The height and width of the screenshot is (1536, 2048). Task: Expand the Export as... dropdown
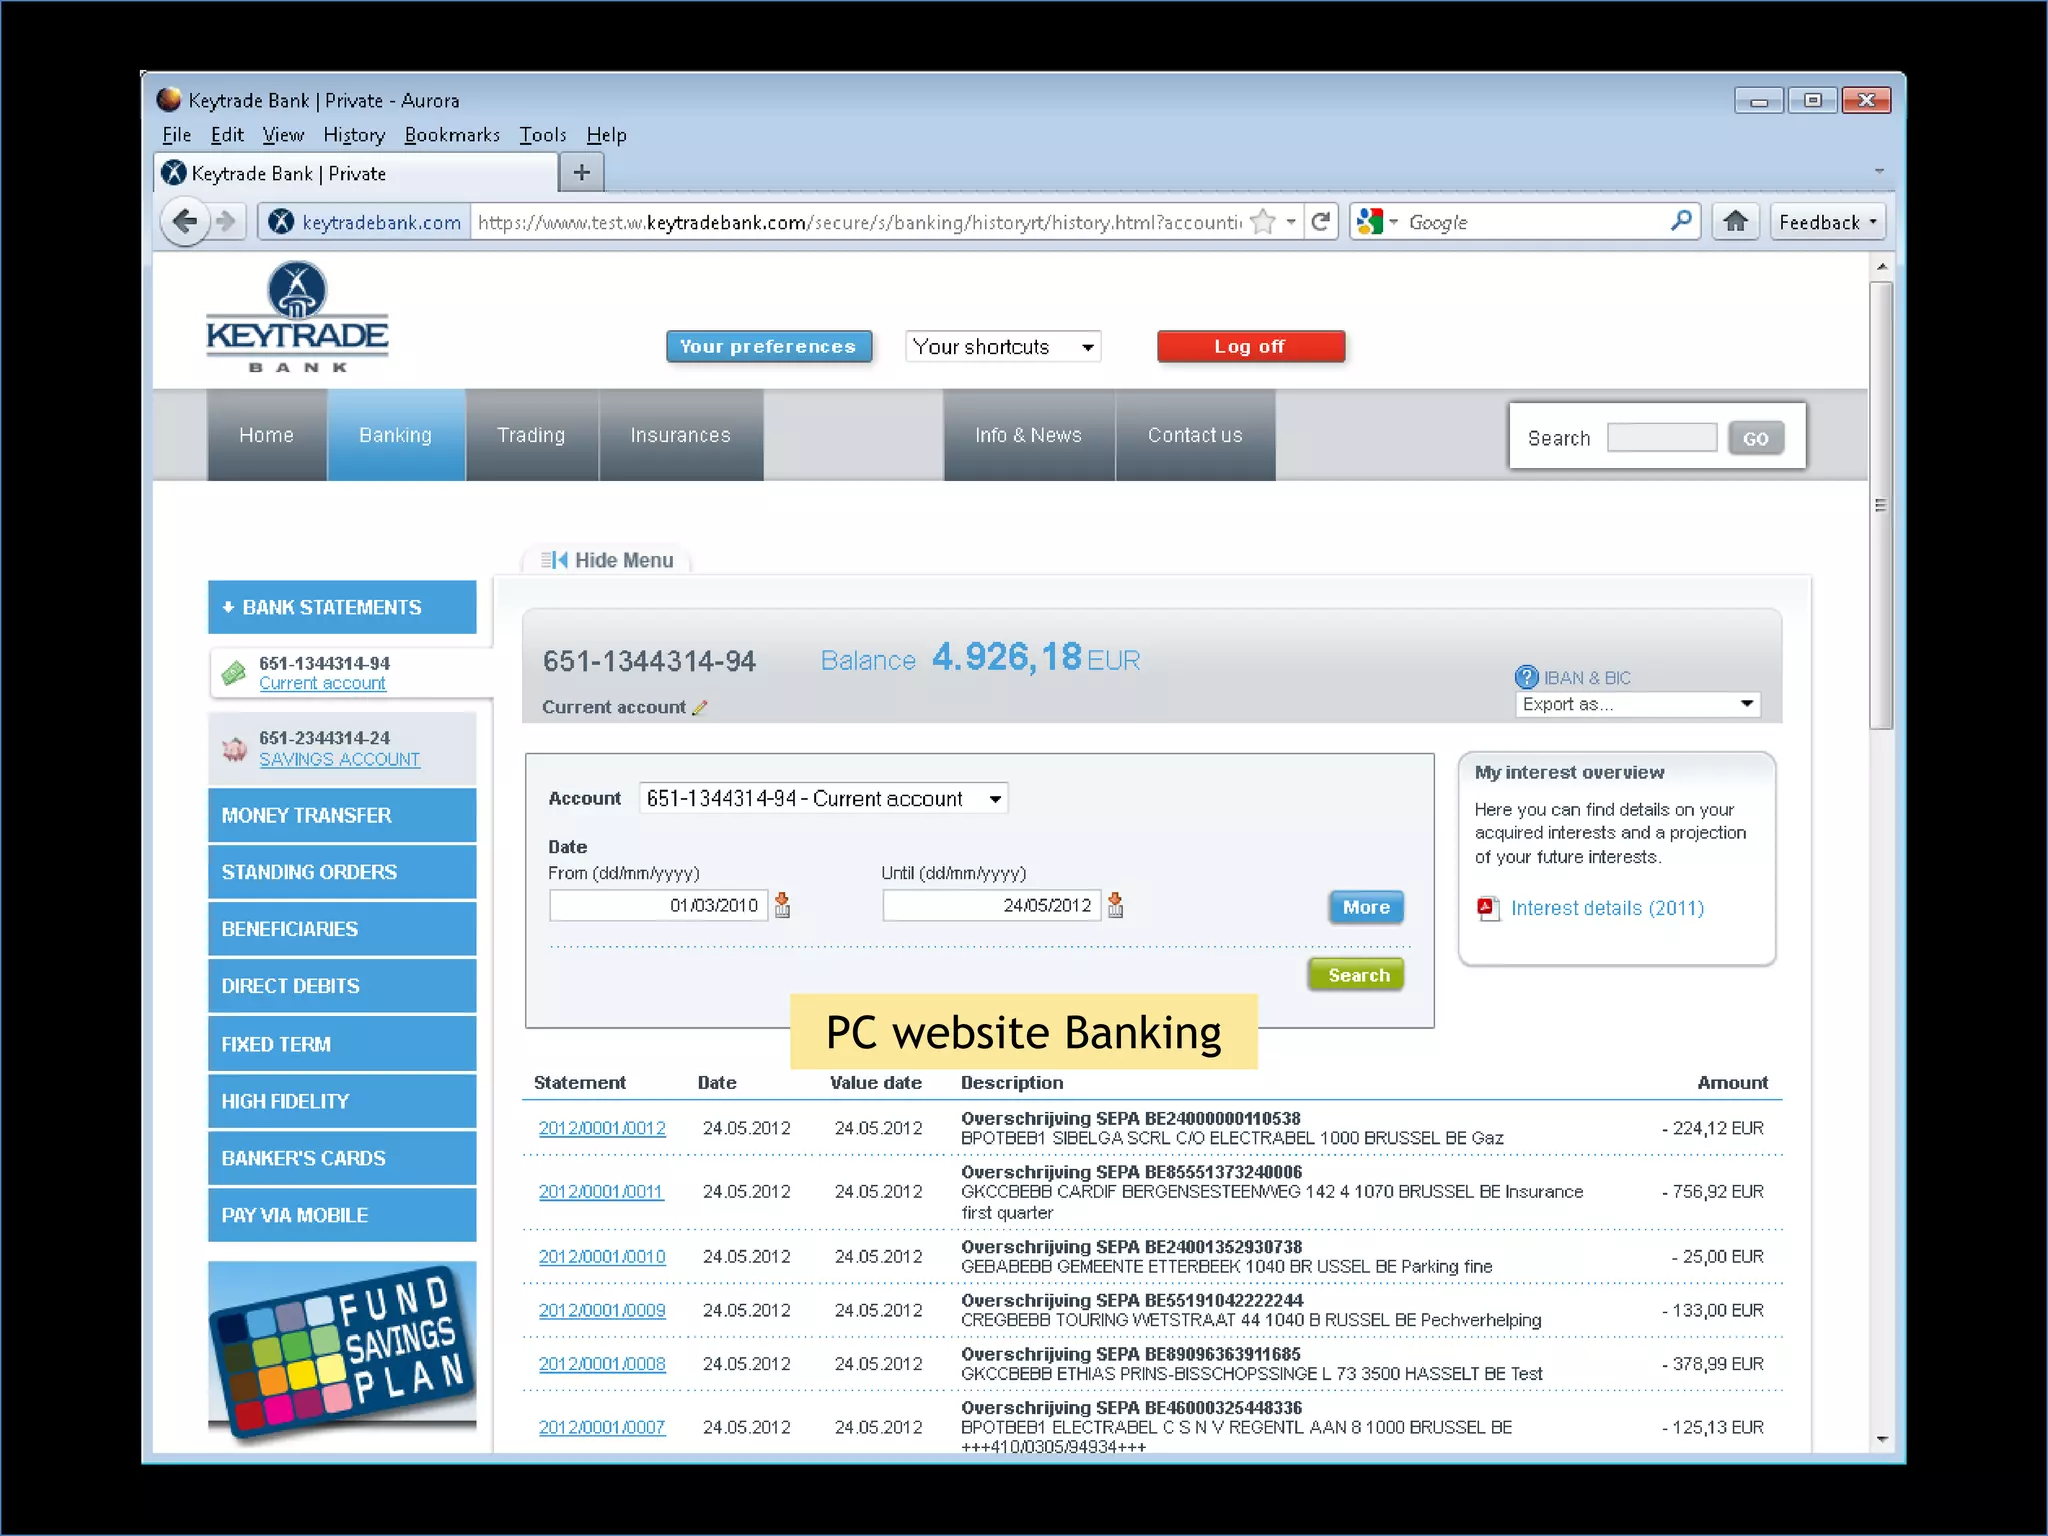point(1637,704)
